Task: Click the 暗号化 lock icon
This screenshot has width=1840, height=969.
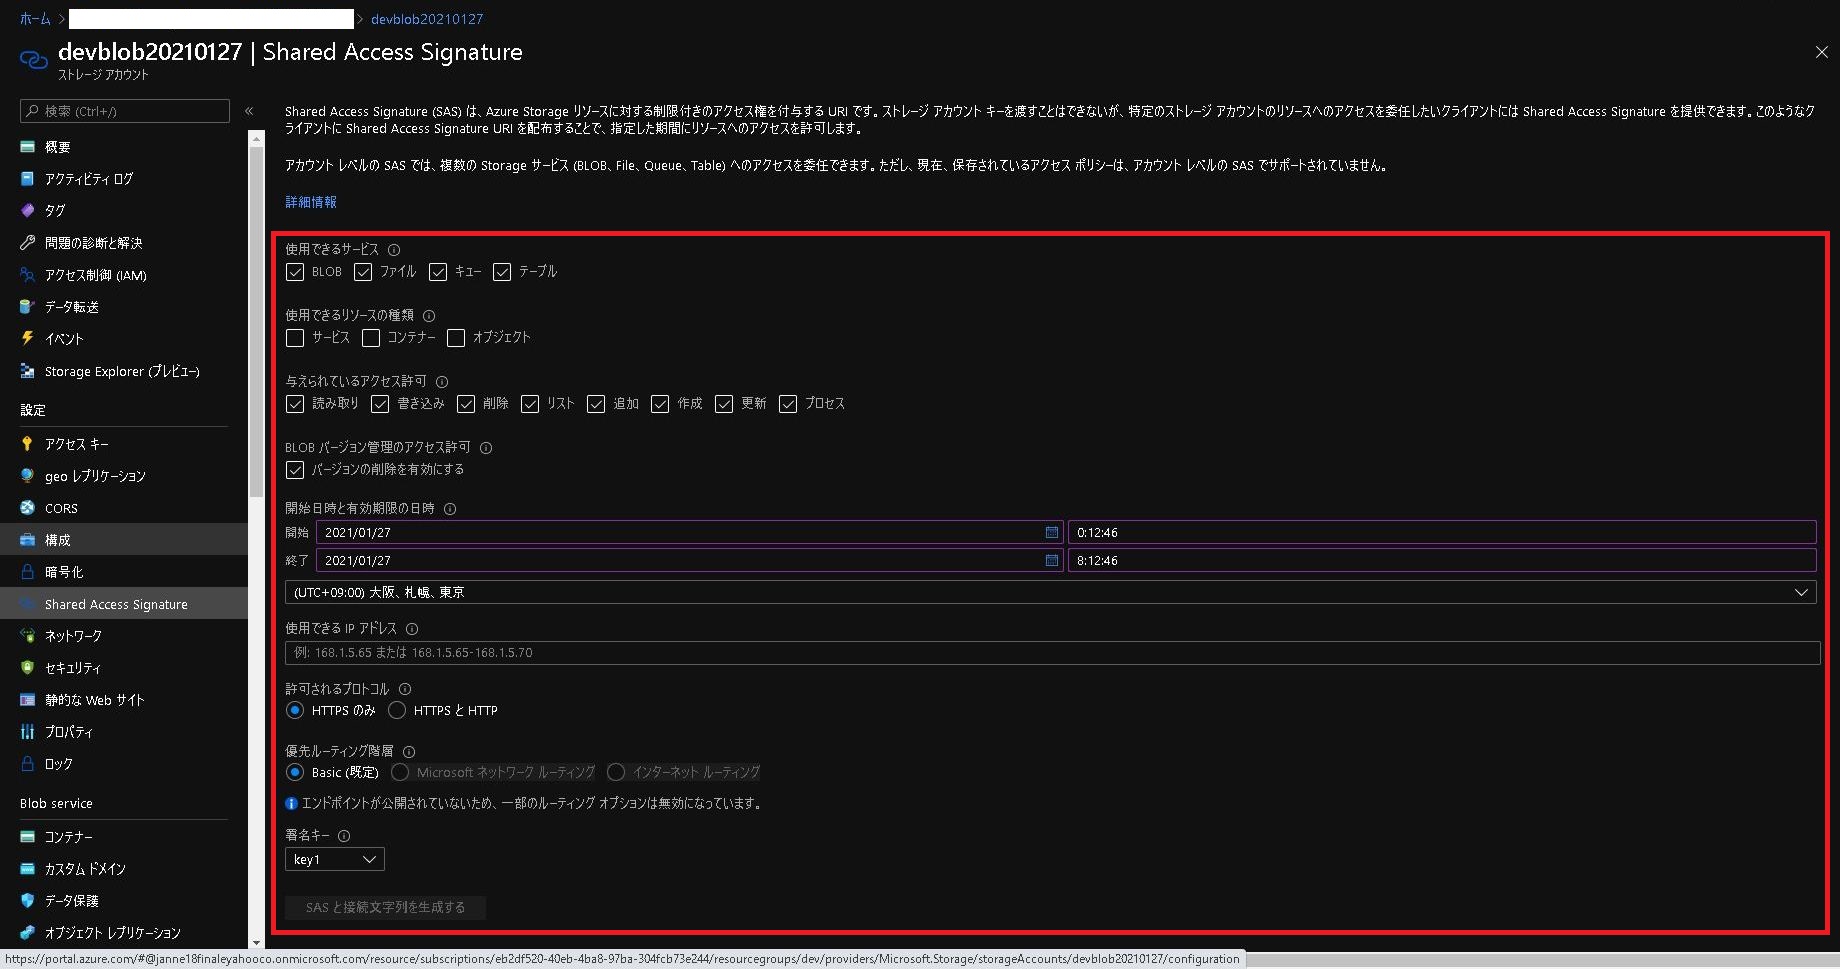Action: (x=28, y=572)
